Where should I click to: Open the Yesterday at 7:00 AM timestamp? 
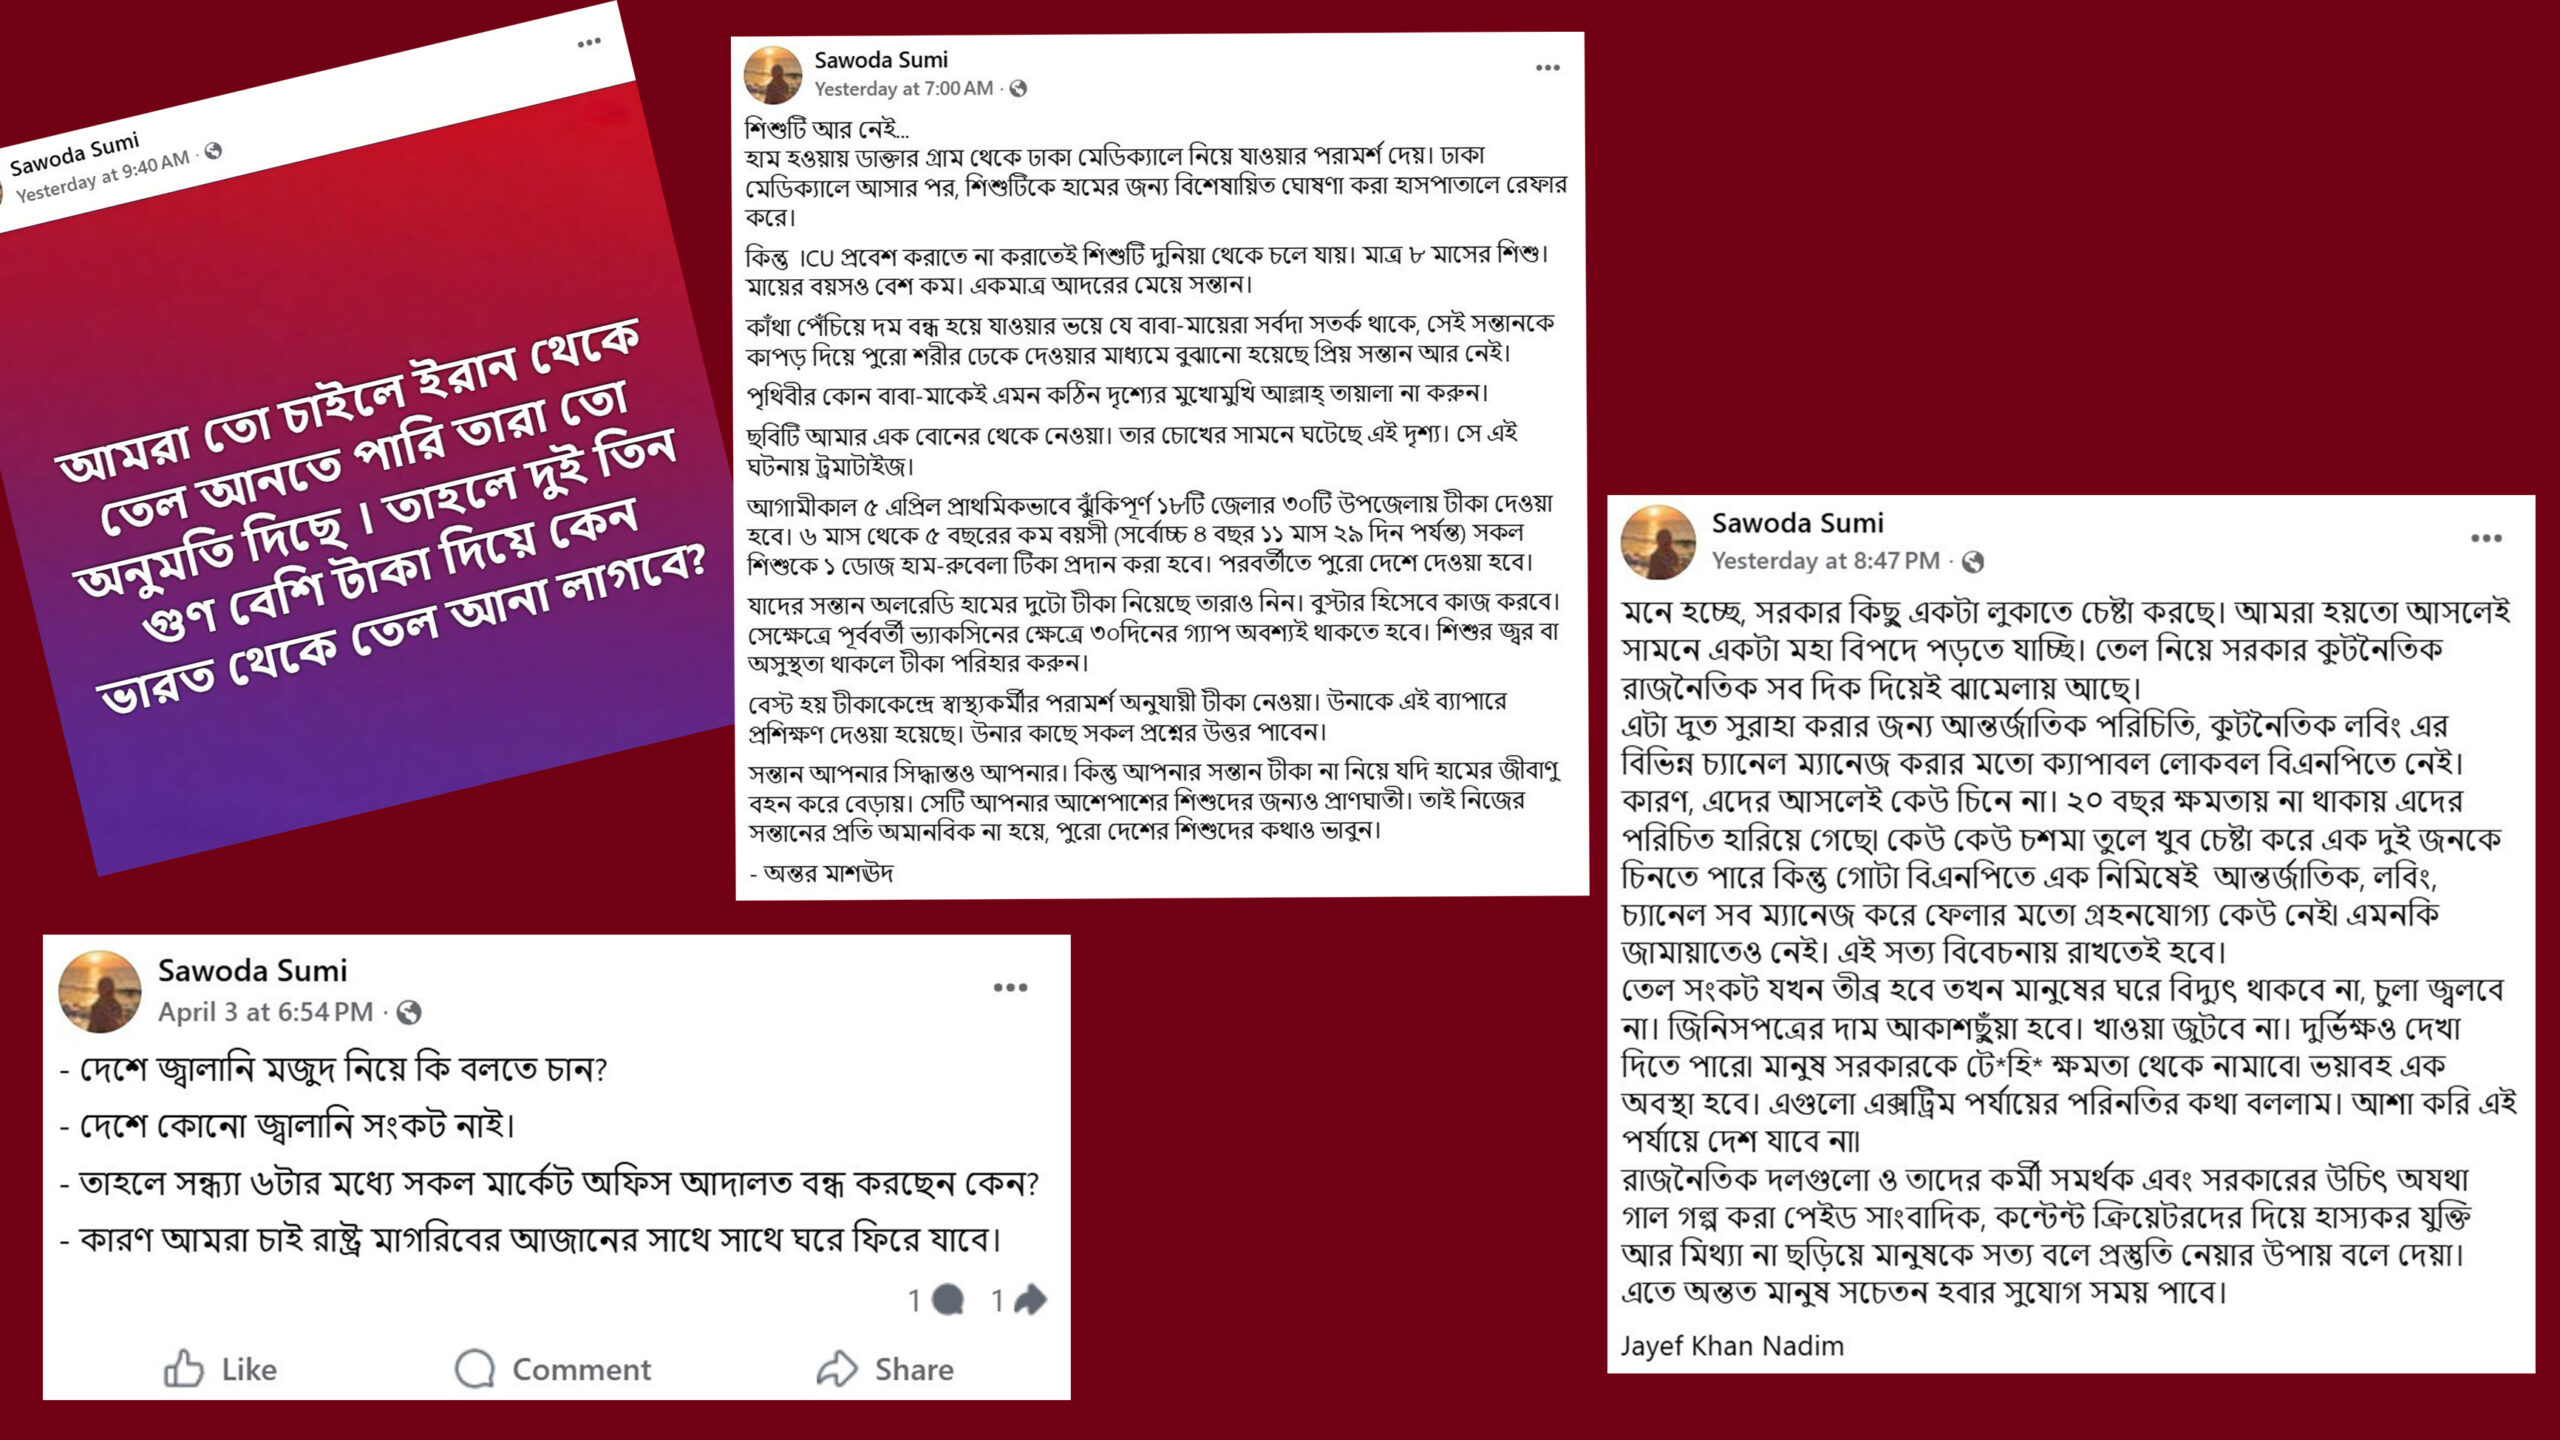pyautogui.click(x=904, y=89)
